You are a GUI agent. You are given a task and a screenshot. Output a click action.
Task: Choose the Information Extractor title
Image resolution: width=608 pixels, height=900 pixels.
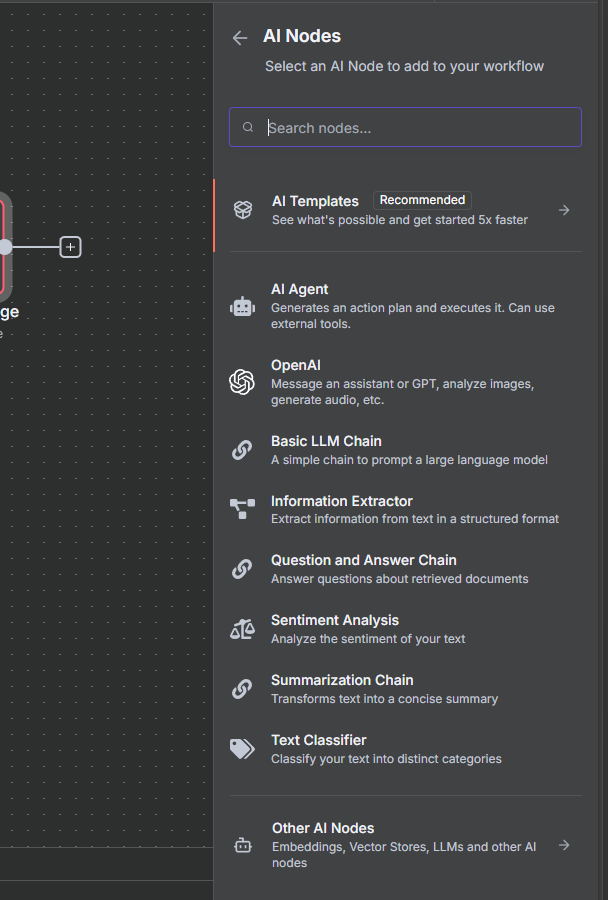(x=342, y=501)
